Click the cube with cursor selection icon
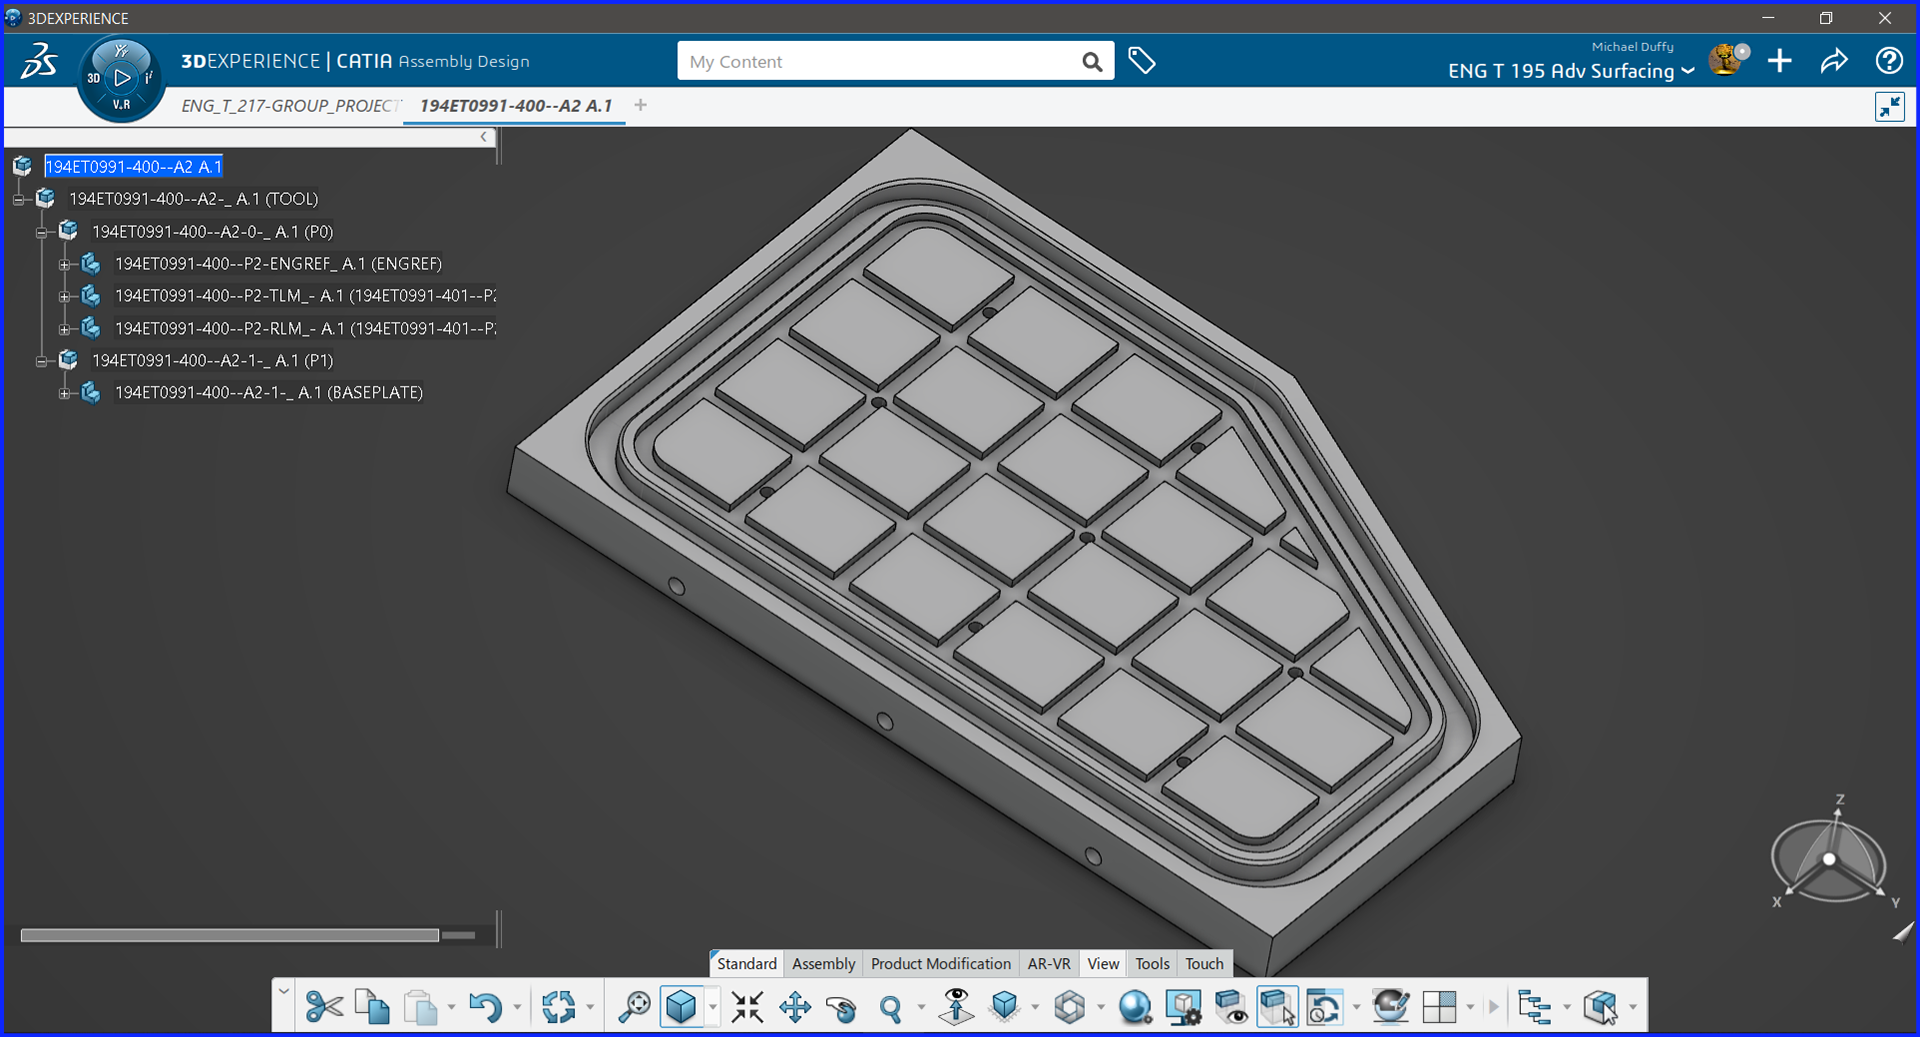This screenshot has width=1920, height=1037. click(1601, 1006)
